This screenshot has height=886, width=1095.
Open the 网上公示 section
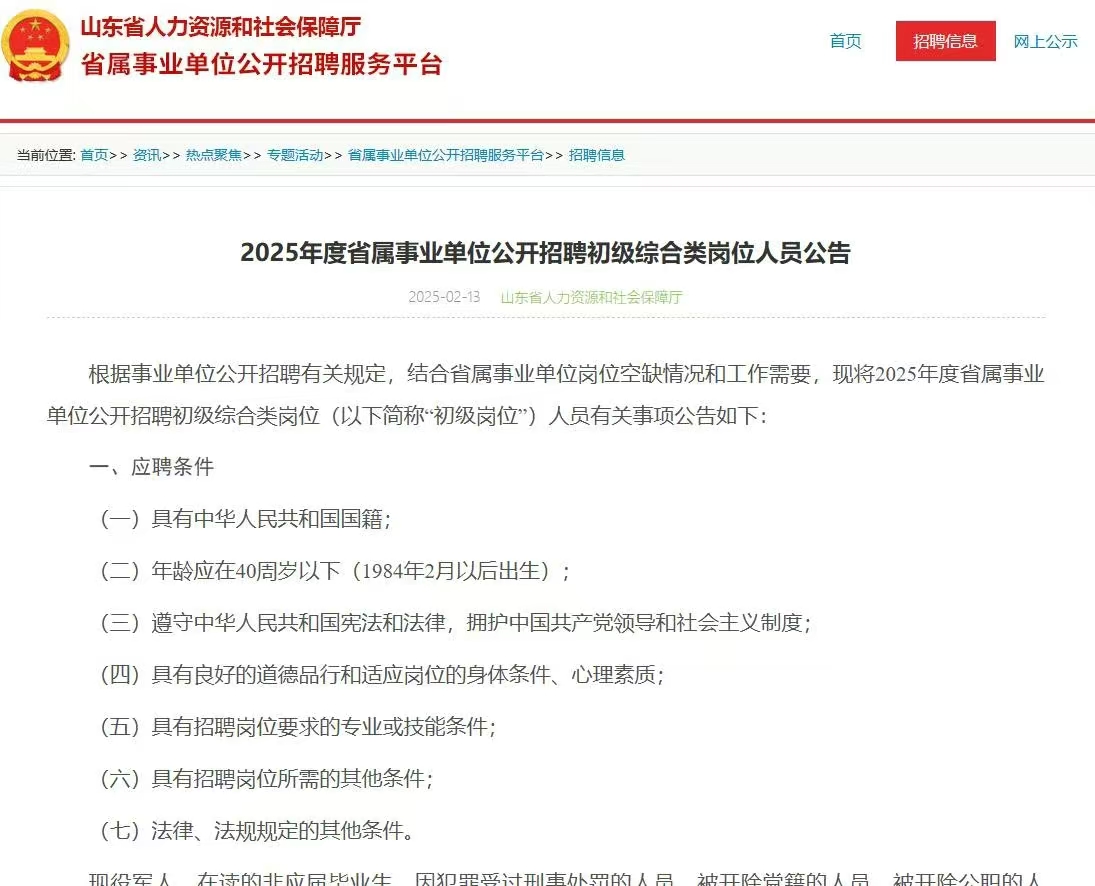(x=1044, y=42)
